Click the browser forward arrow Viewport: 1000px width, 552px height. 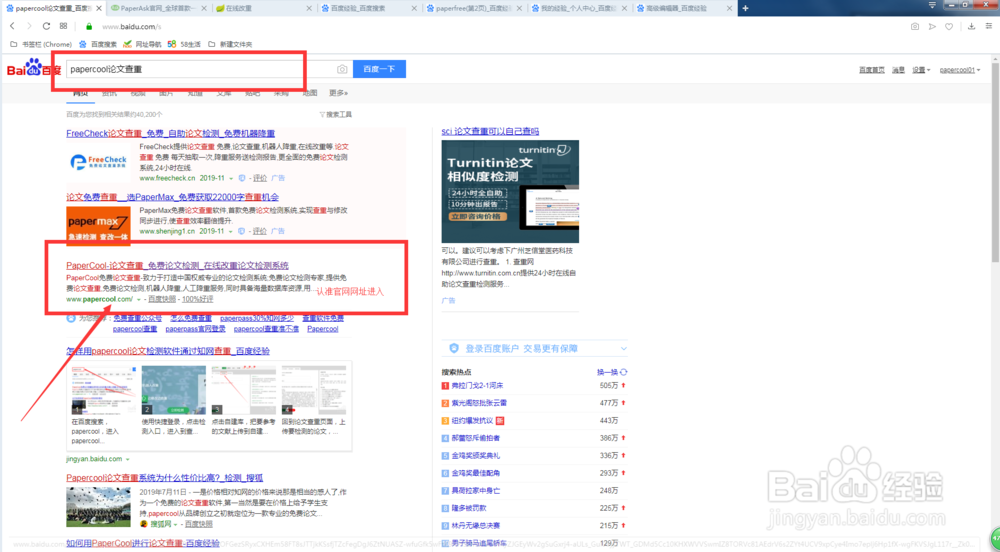[x=29, y=26]
